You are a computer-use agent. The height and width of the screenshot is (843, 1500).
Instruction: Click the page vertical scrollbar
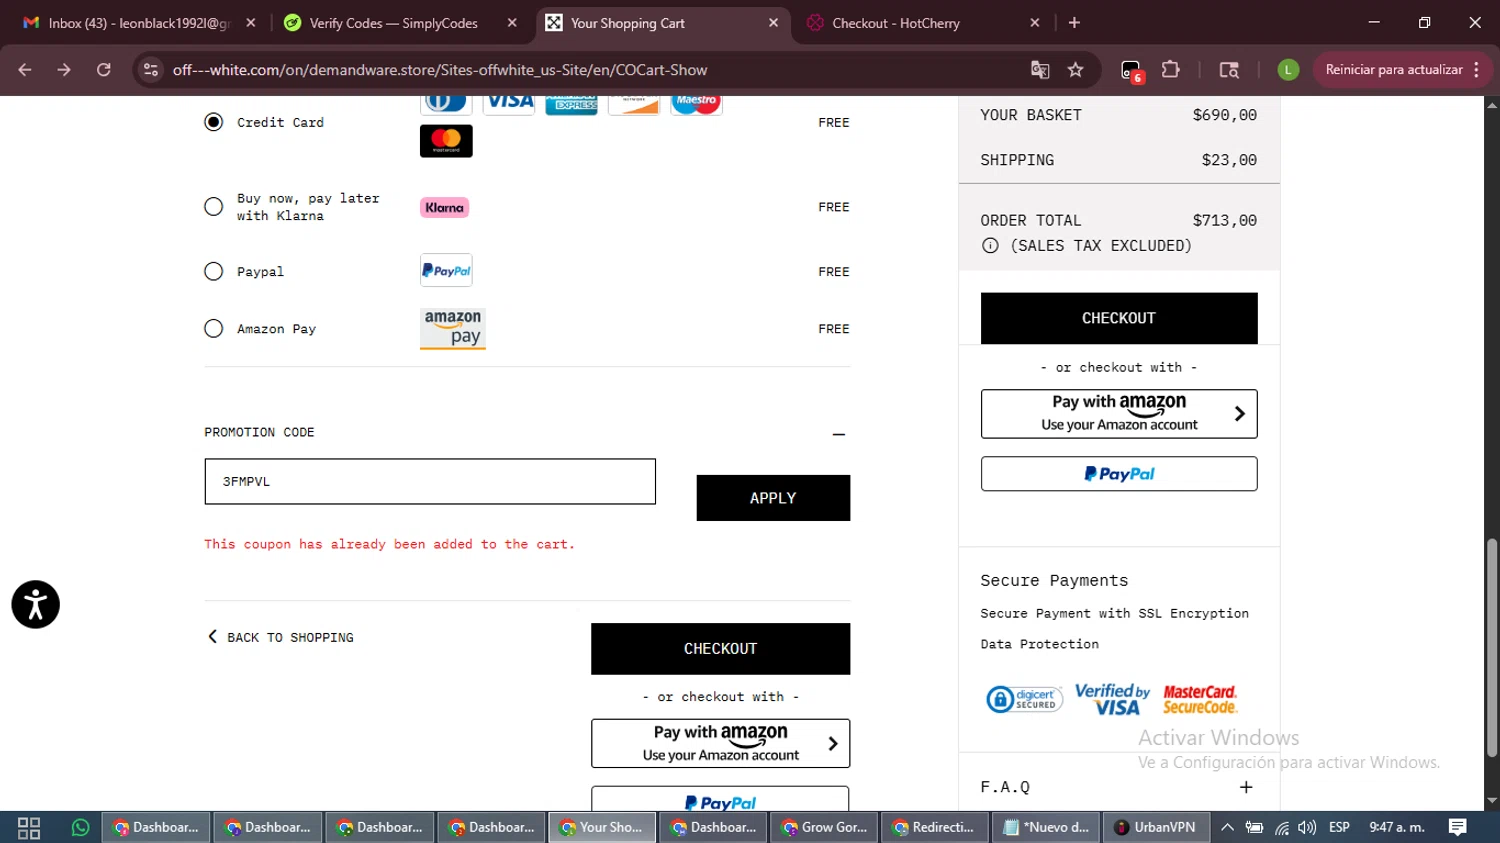tap(1492, 648)
